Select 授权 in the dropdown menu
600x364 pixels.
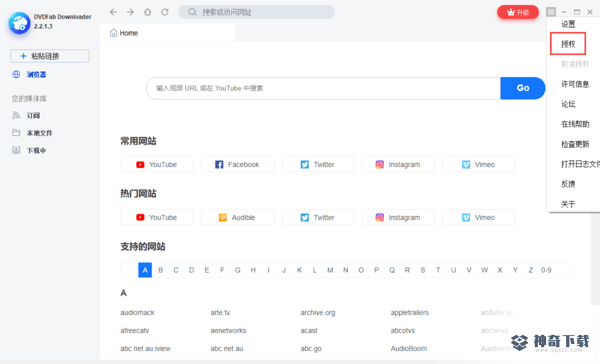pyautogui.click(x=568, y=44)
